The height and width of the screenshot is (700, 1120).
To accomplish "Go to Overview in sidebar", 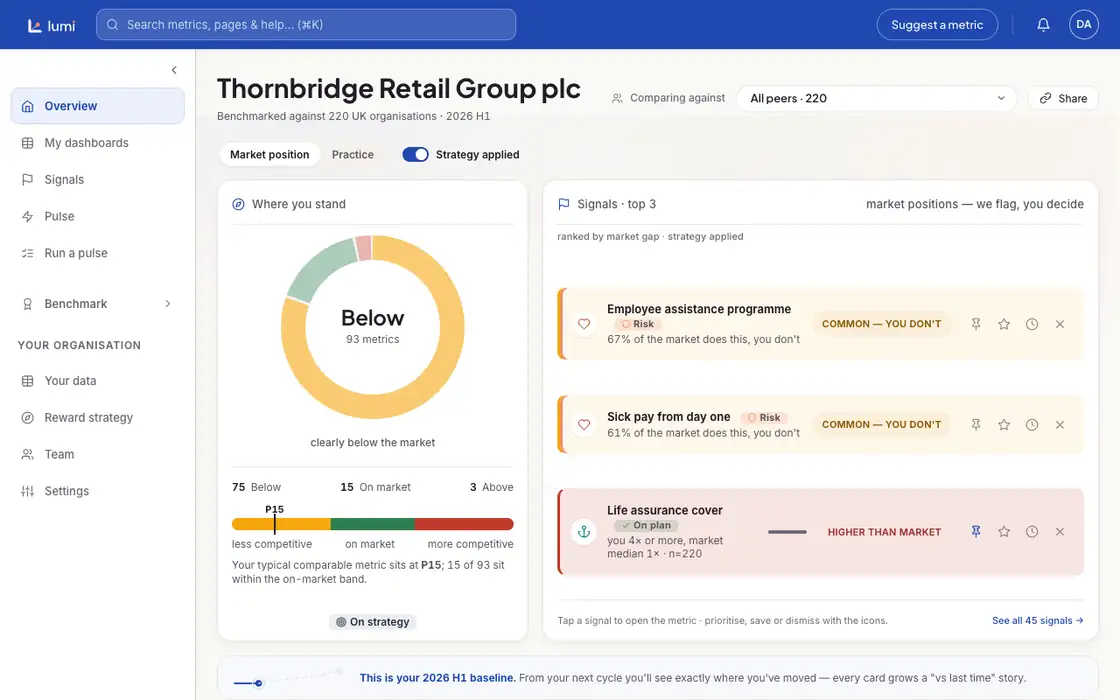I will point(97,106).
